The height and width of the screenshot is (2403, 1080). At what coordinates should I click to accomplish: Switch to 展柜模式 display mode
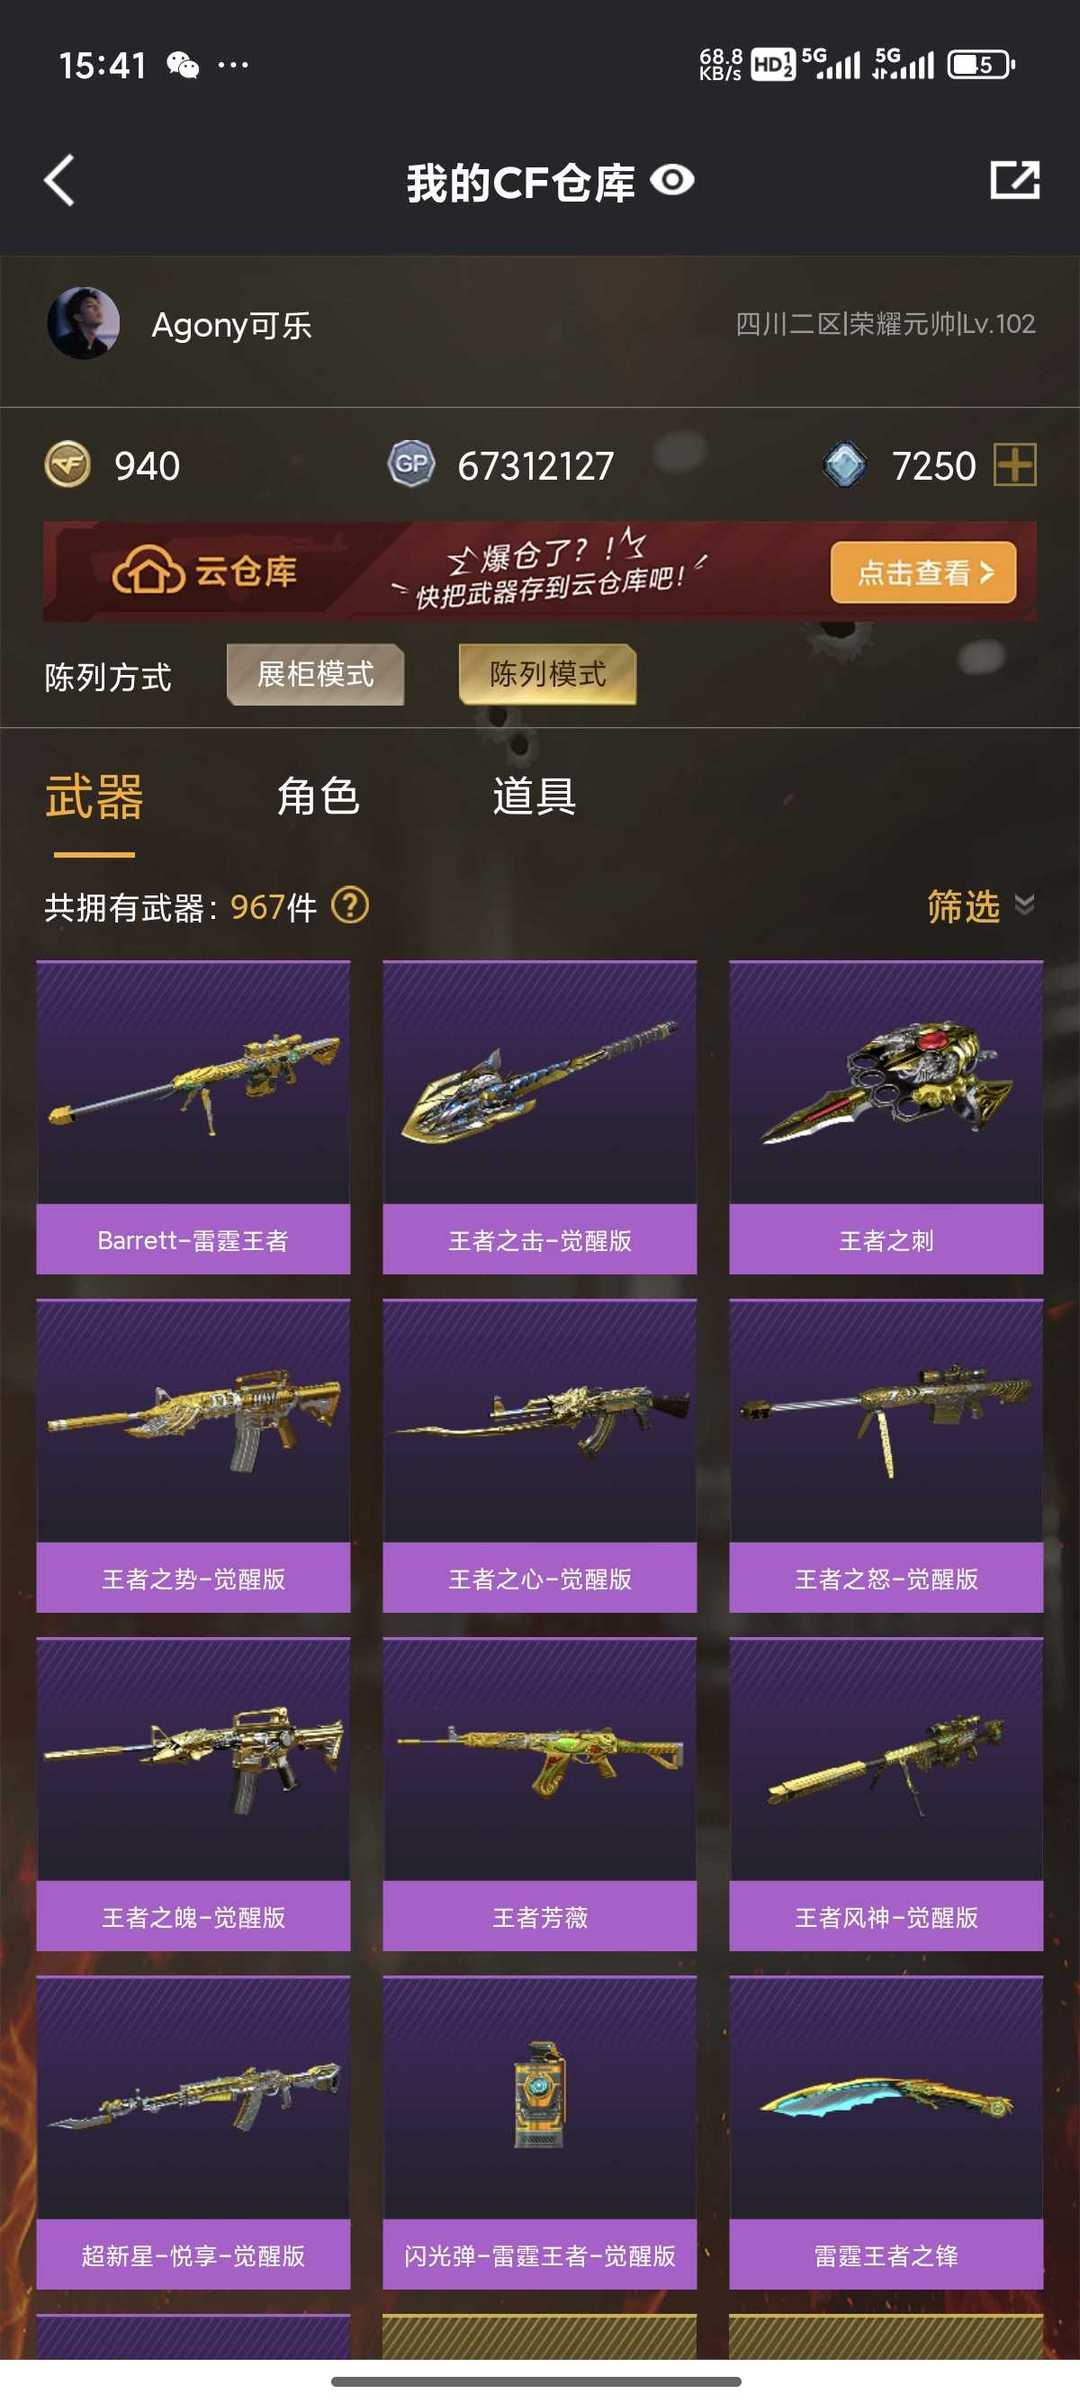point(316,675)
